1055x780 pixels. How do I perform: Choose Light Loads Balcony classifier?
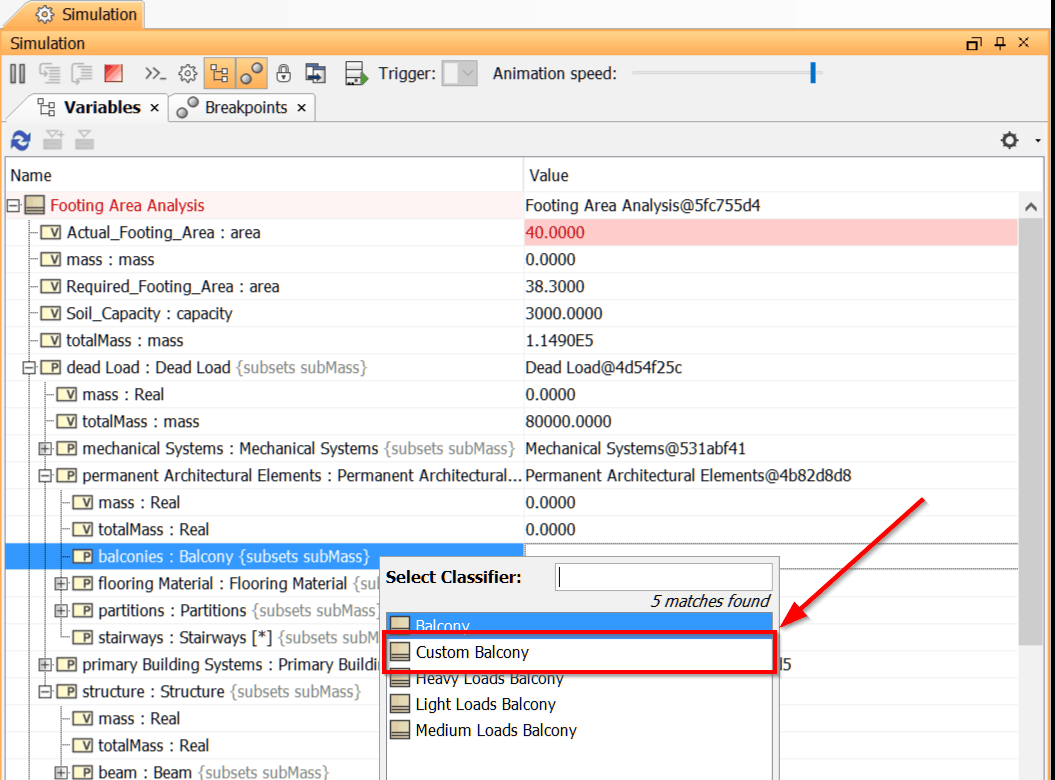pyautogui.click(x=580, y=705)
